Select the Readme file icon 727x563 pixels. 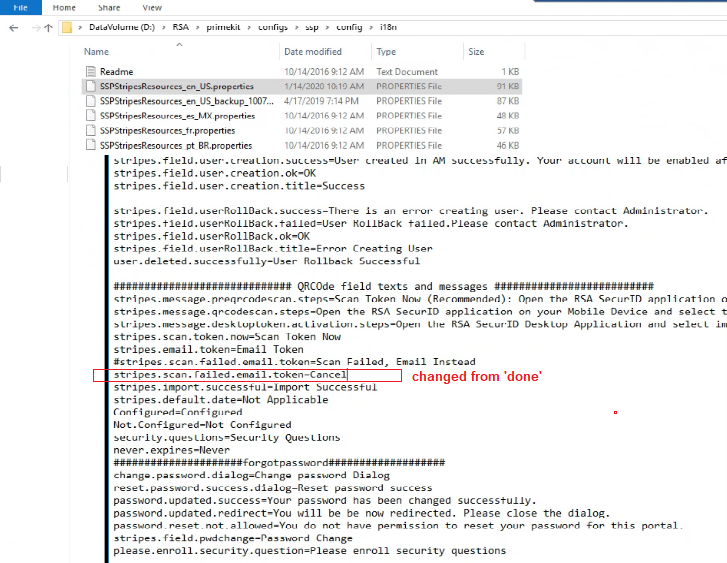(91, 72)
